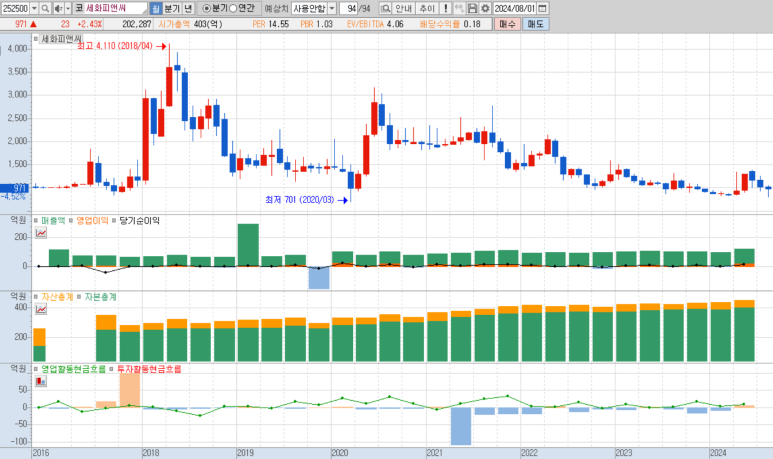Open the chart lookup magnifier icon
The height and width of the screenshot is (459, 773).
point(386,8)
